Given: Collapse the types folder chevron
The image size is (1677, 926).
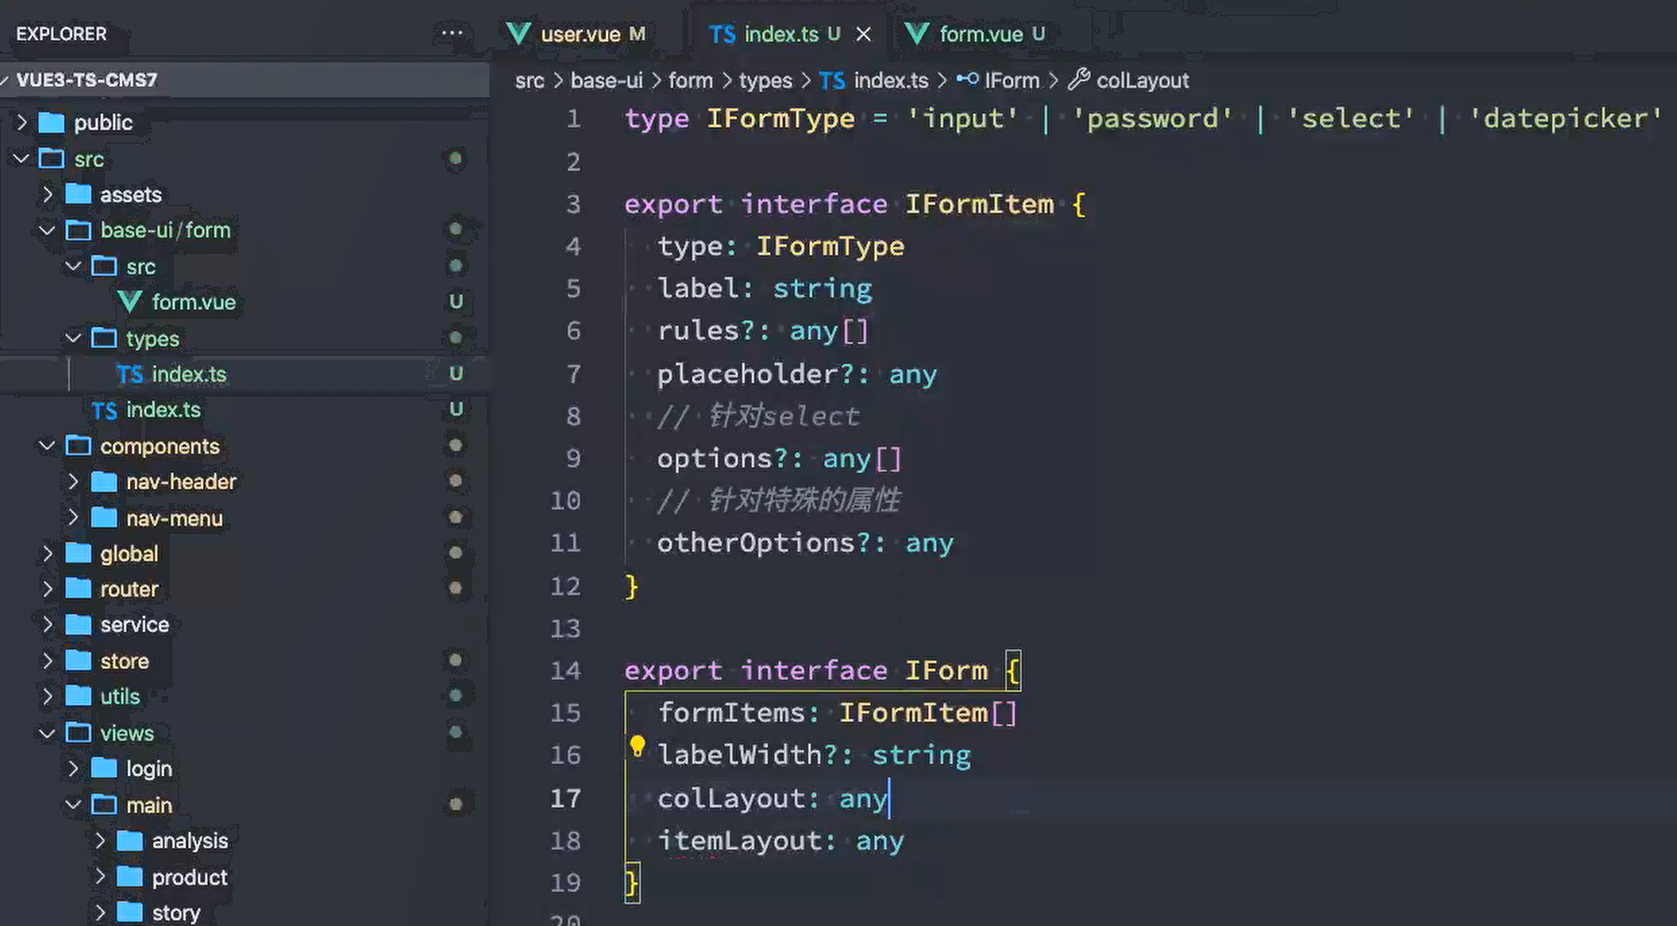Looking at the screenshot, I should 73,338.
